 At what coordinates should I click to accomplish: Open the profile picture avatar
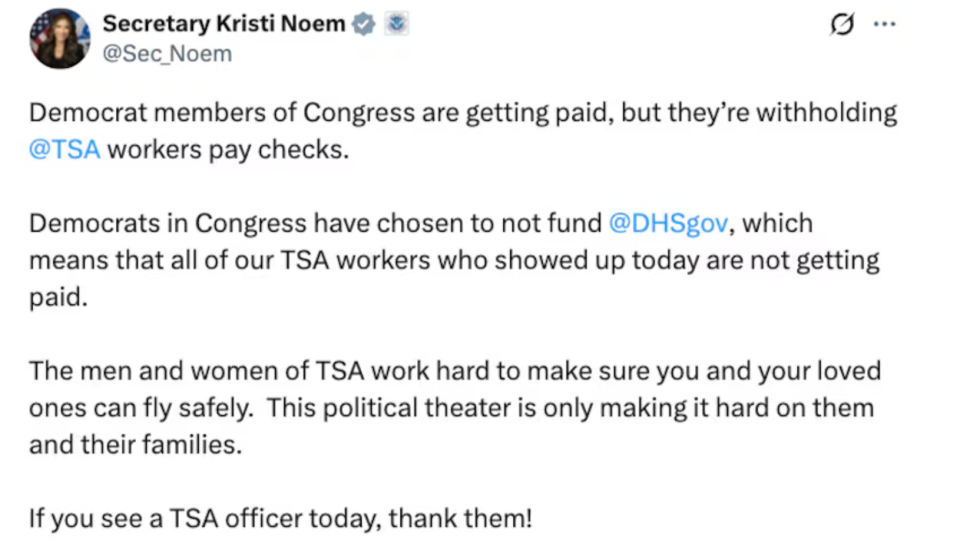(60, 38)
